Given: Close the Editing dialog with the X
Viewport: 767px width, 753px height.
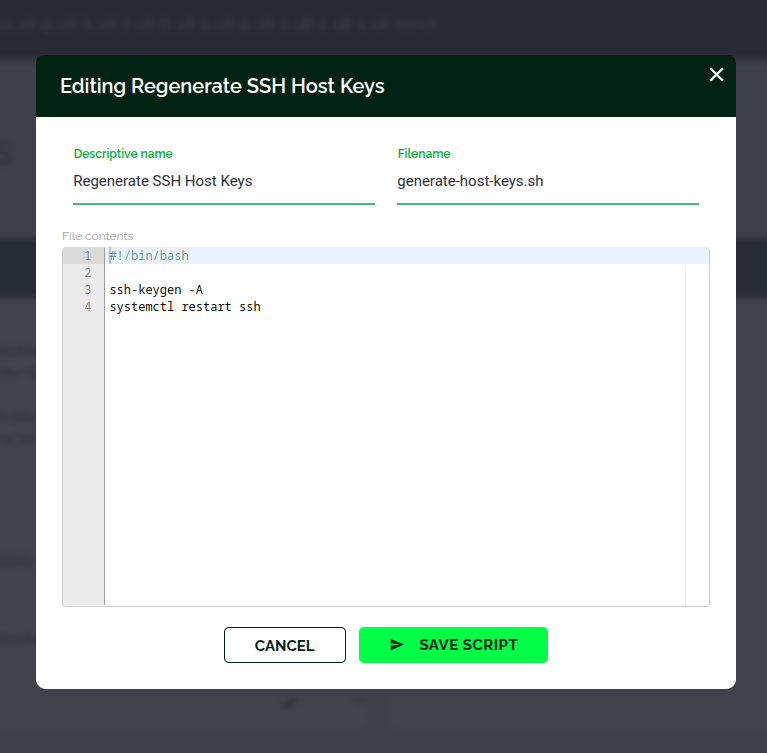Looking at the screenshot, I should coord(716,75).
